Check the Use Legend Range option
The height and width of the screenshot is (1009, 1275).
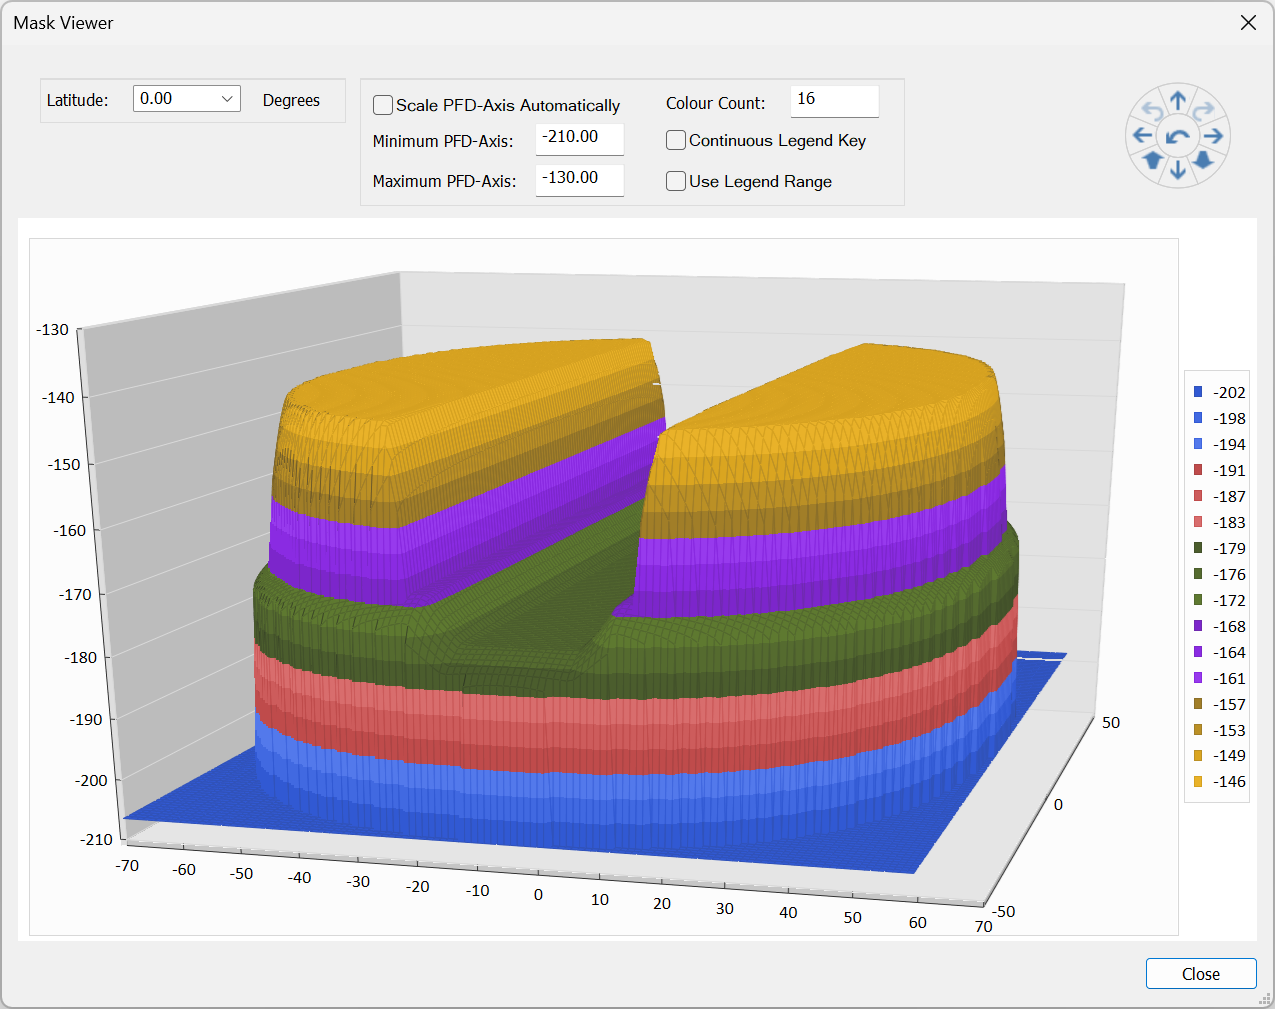(676, 181)
